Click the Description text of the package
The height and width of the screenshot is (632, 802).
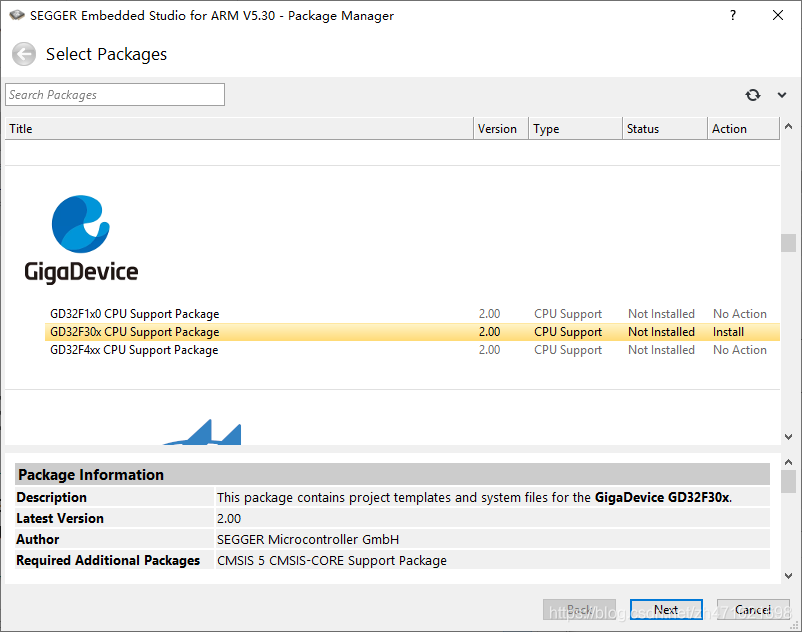[474, 498]
